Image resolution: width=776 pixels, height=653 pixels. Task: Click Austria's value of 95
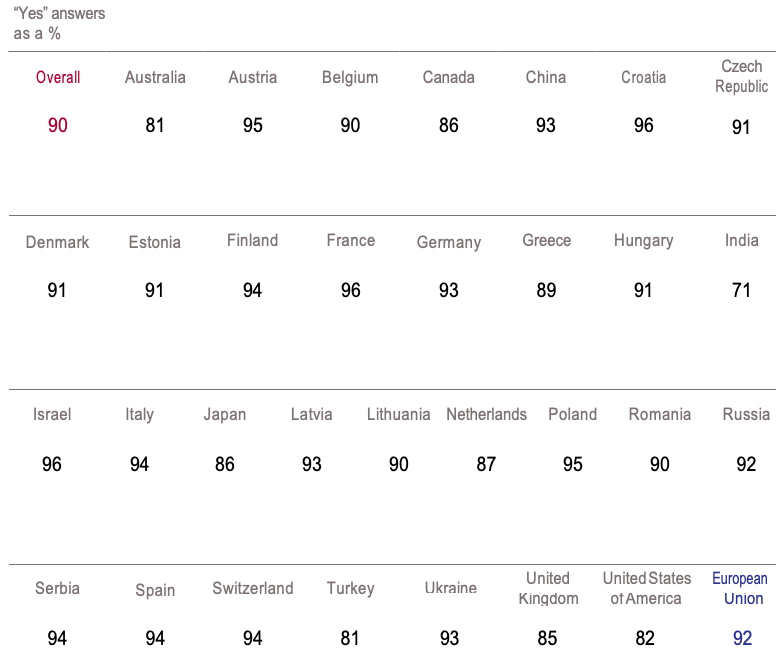pos(253,125)
